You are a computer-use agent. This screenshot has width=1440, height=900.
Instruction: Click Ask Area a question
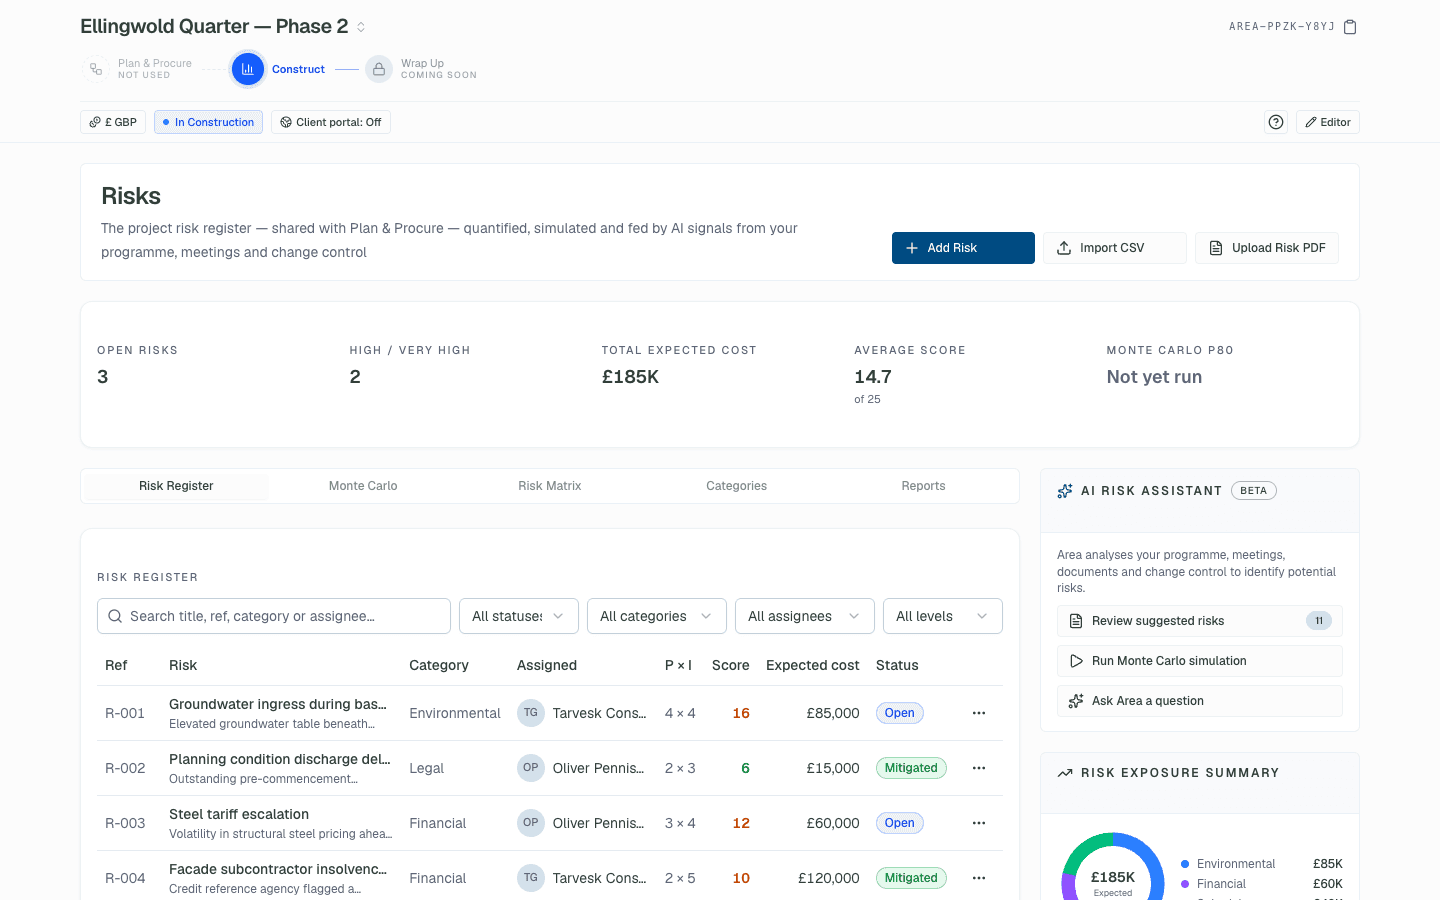(x=1200, y=701)
